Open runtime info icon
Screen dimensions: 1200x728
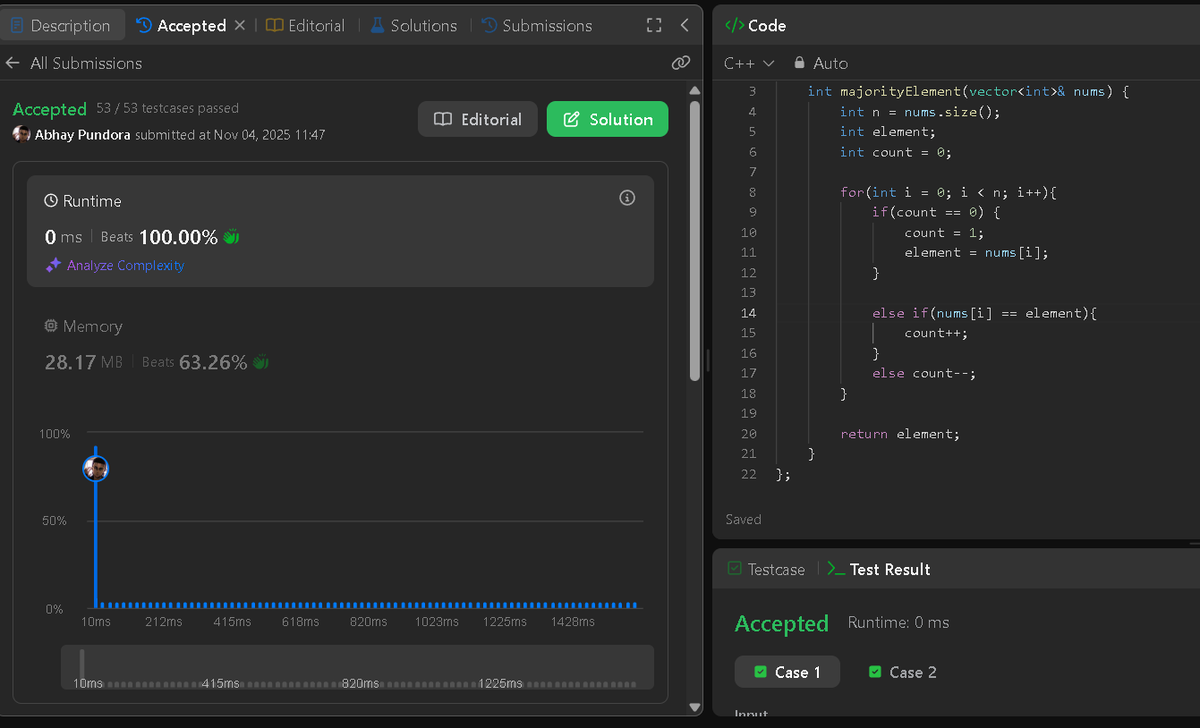coord(628,198)
